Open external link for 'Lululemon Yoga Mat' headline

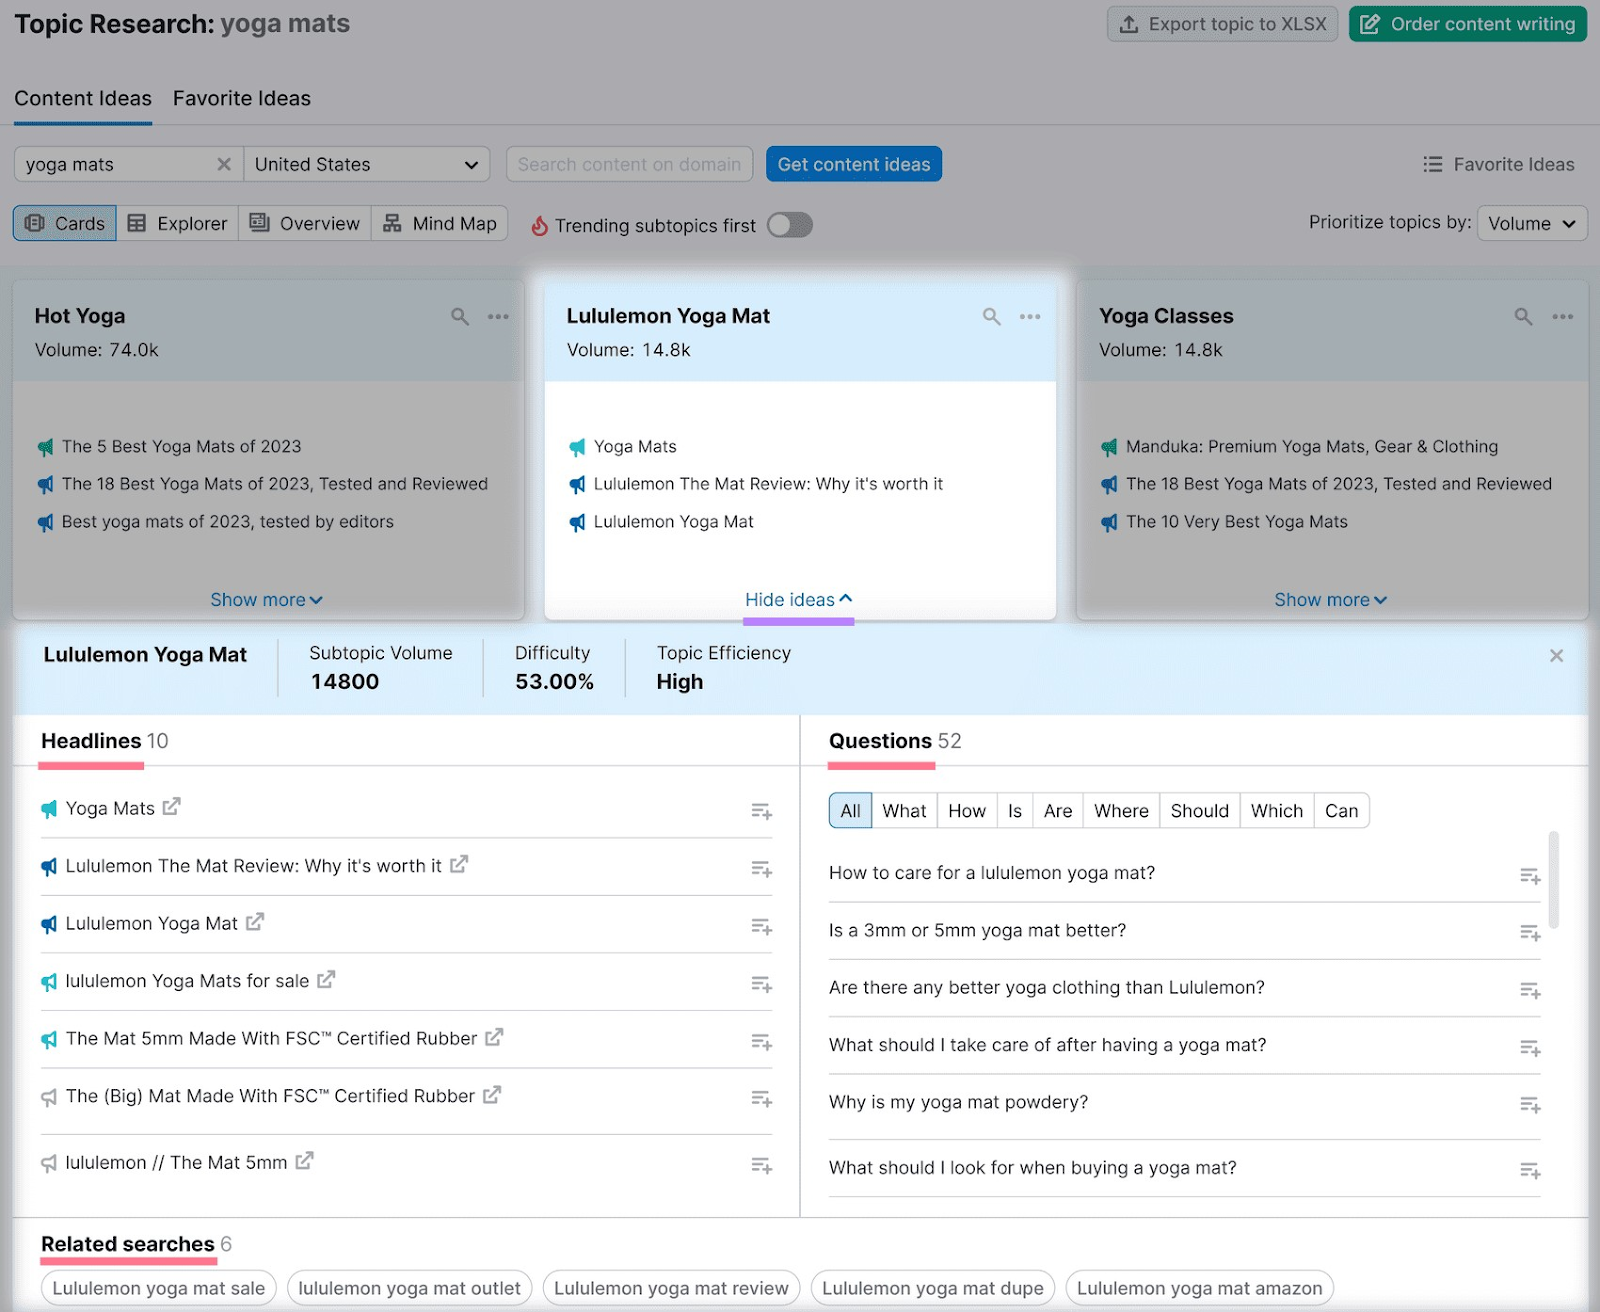(255, 922)
